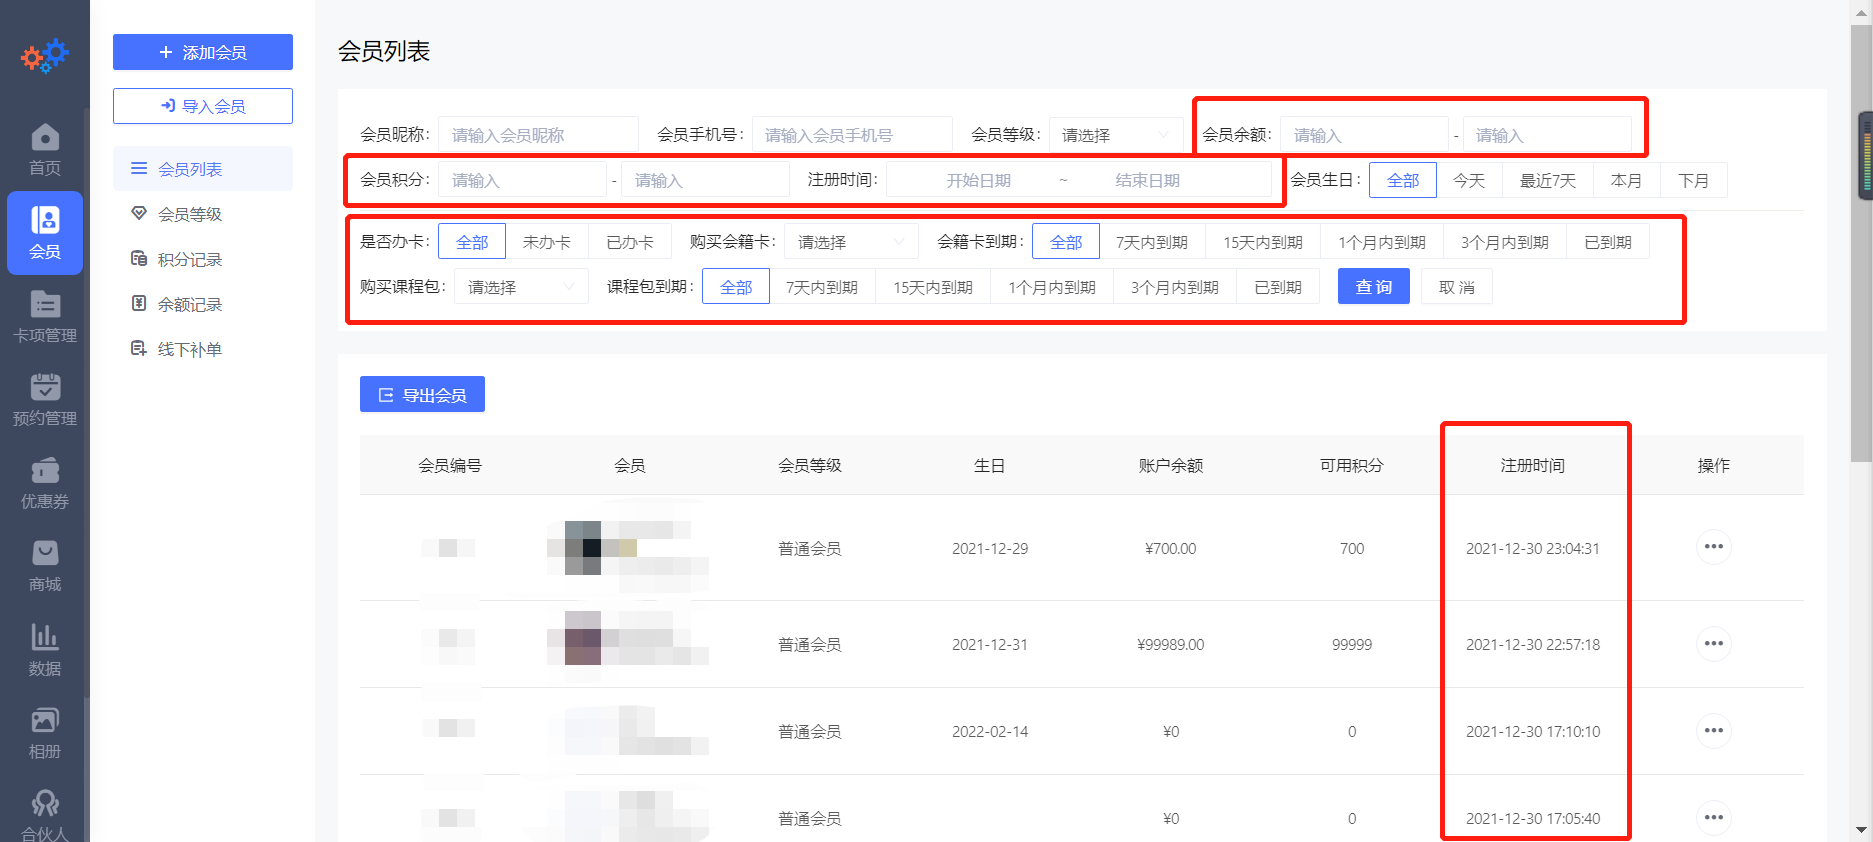Select 3个月内到期 for 课程包到期

click(x=1175, y=287)
